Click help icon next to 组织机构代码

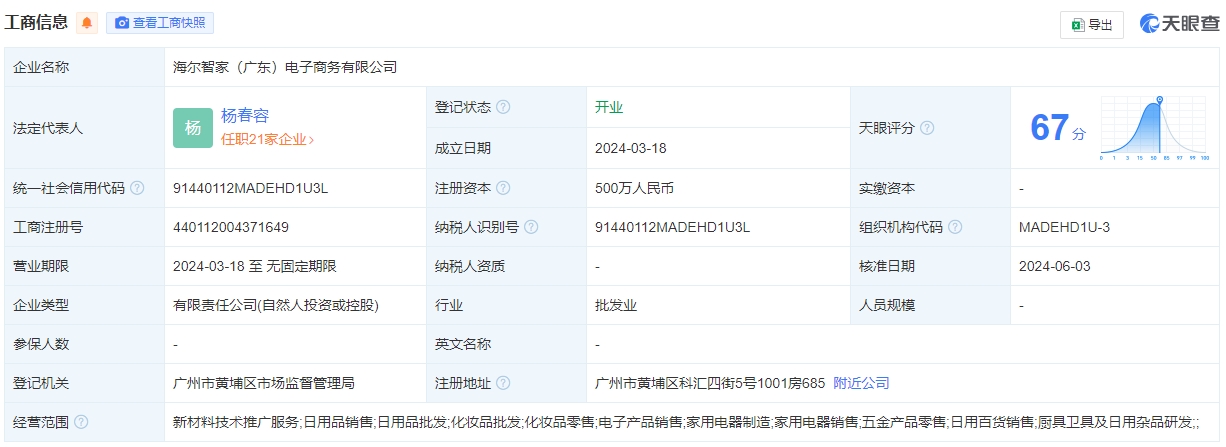(955, 227)
